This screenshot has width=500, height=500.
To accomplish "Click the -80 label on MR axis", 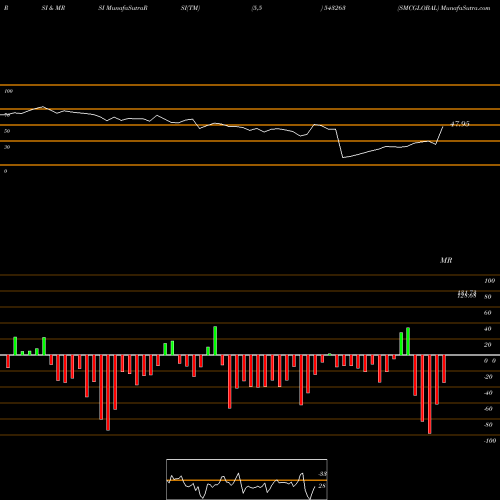I will pyautogui.click(x=488, y=425).
